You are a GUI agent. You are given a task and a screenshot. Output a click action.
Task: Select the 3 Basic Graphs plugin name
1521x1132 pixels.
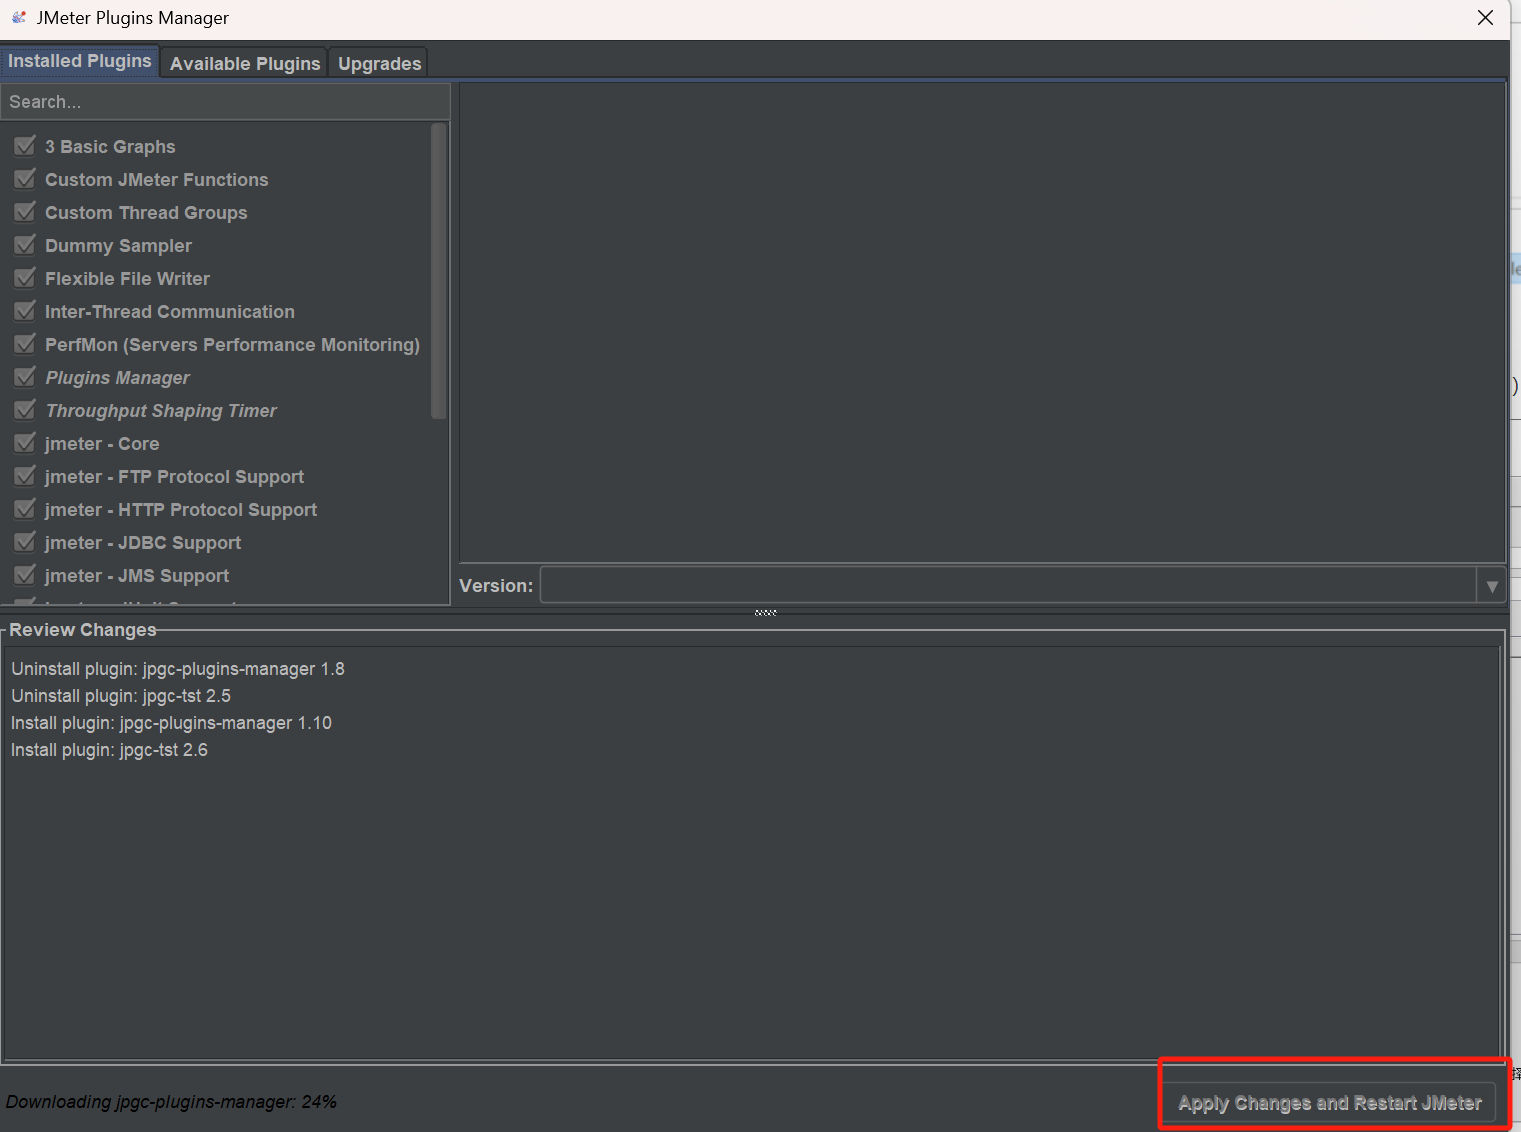tap(110, 147)
